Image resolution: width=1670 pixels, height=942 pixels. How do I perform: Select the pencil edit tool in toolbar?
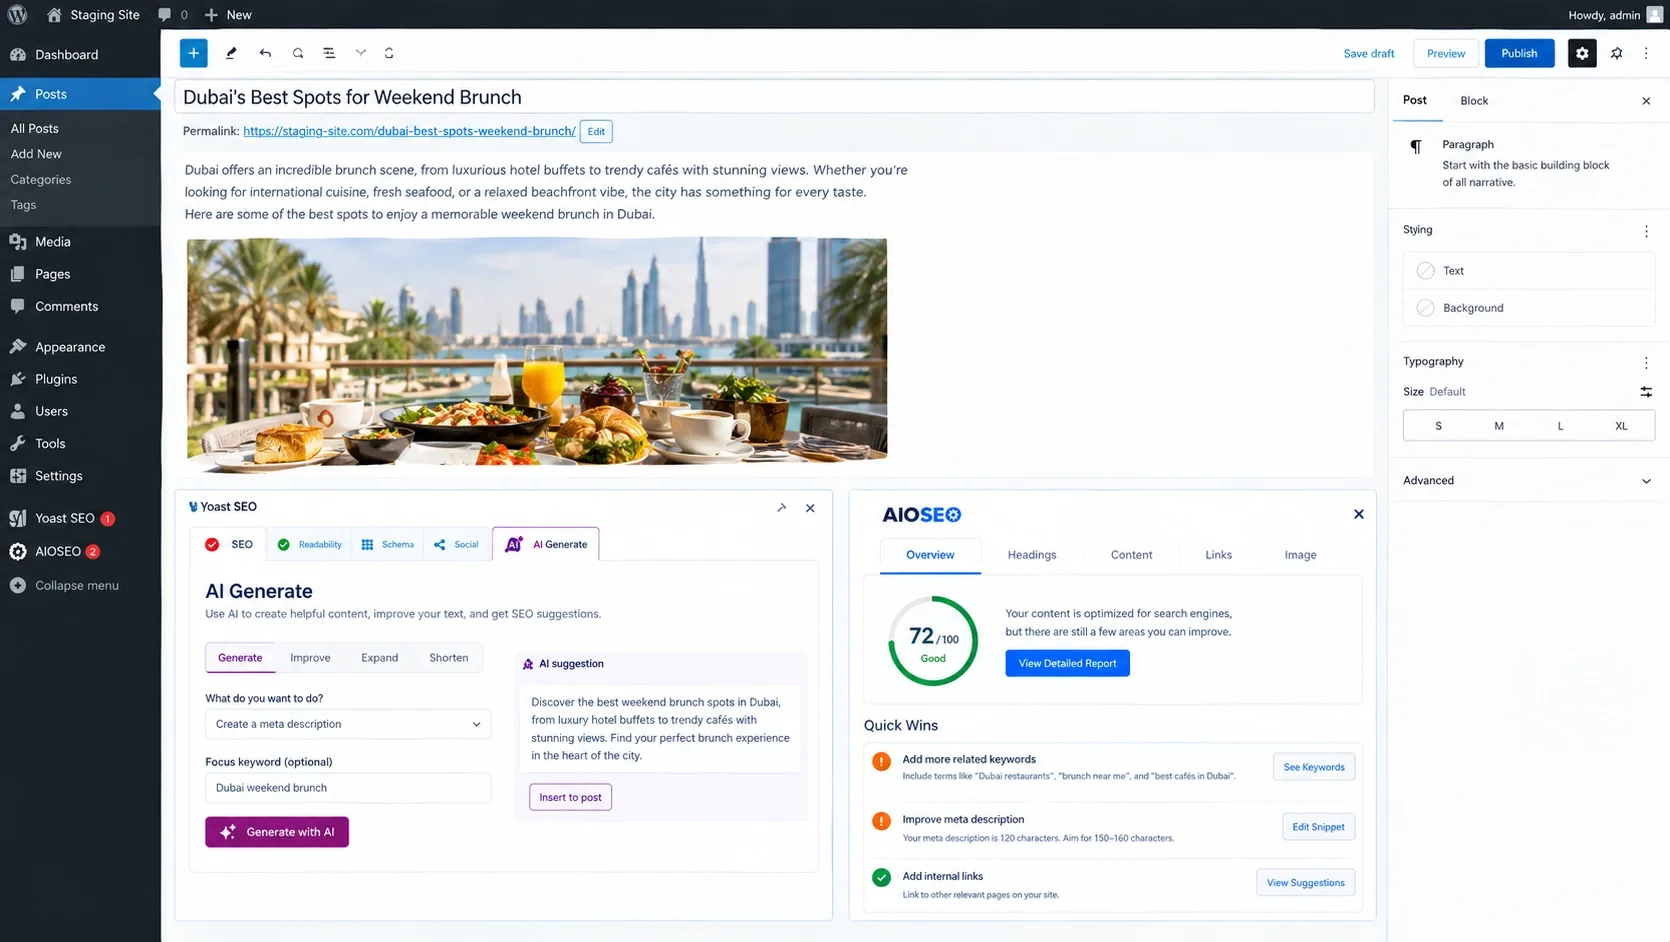pos(231,53)
